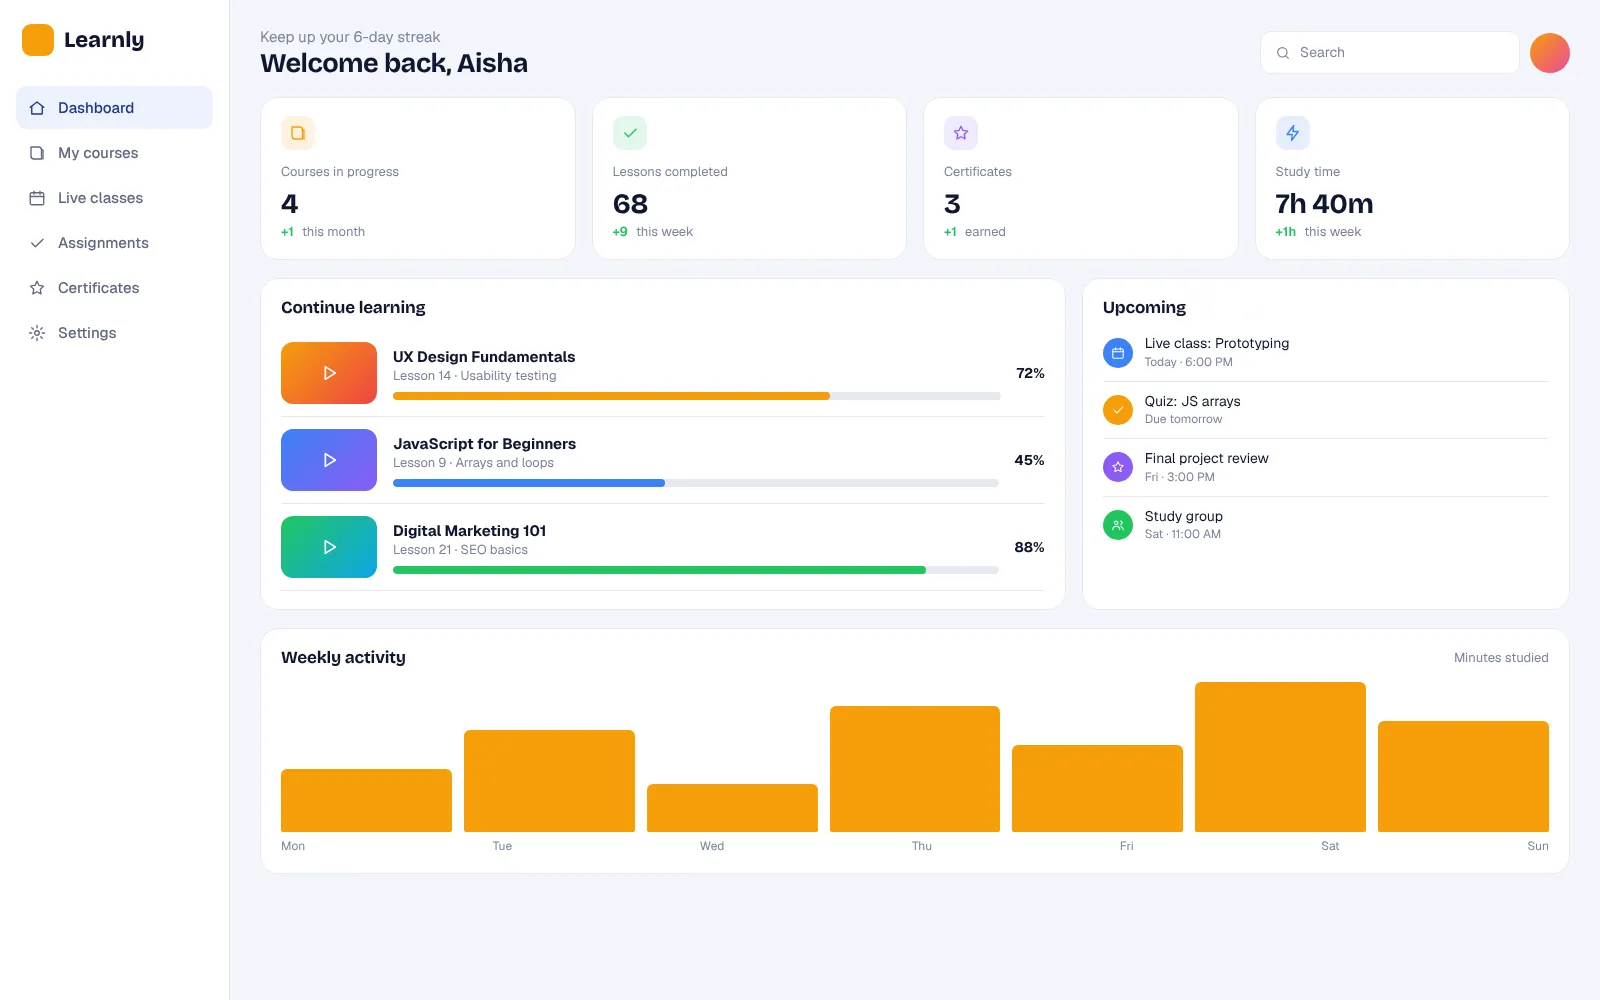Open the user profile avatar
Image resolution: width=1600 pixels, height=1000 pixels.
(1550, 53)
